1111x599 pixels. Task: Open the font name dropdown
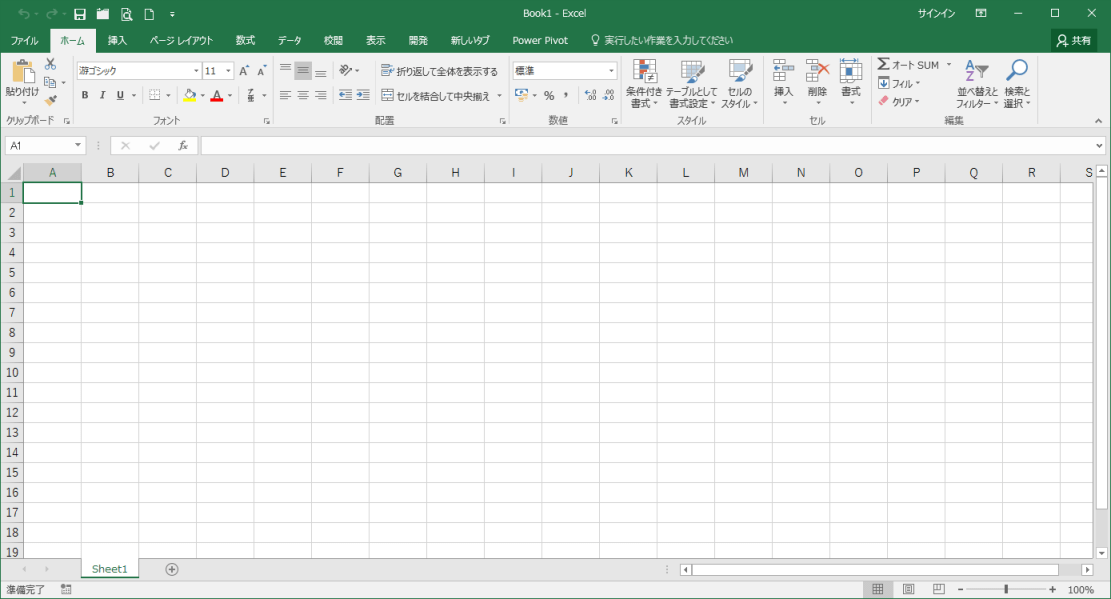(x=195, y=70)
